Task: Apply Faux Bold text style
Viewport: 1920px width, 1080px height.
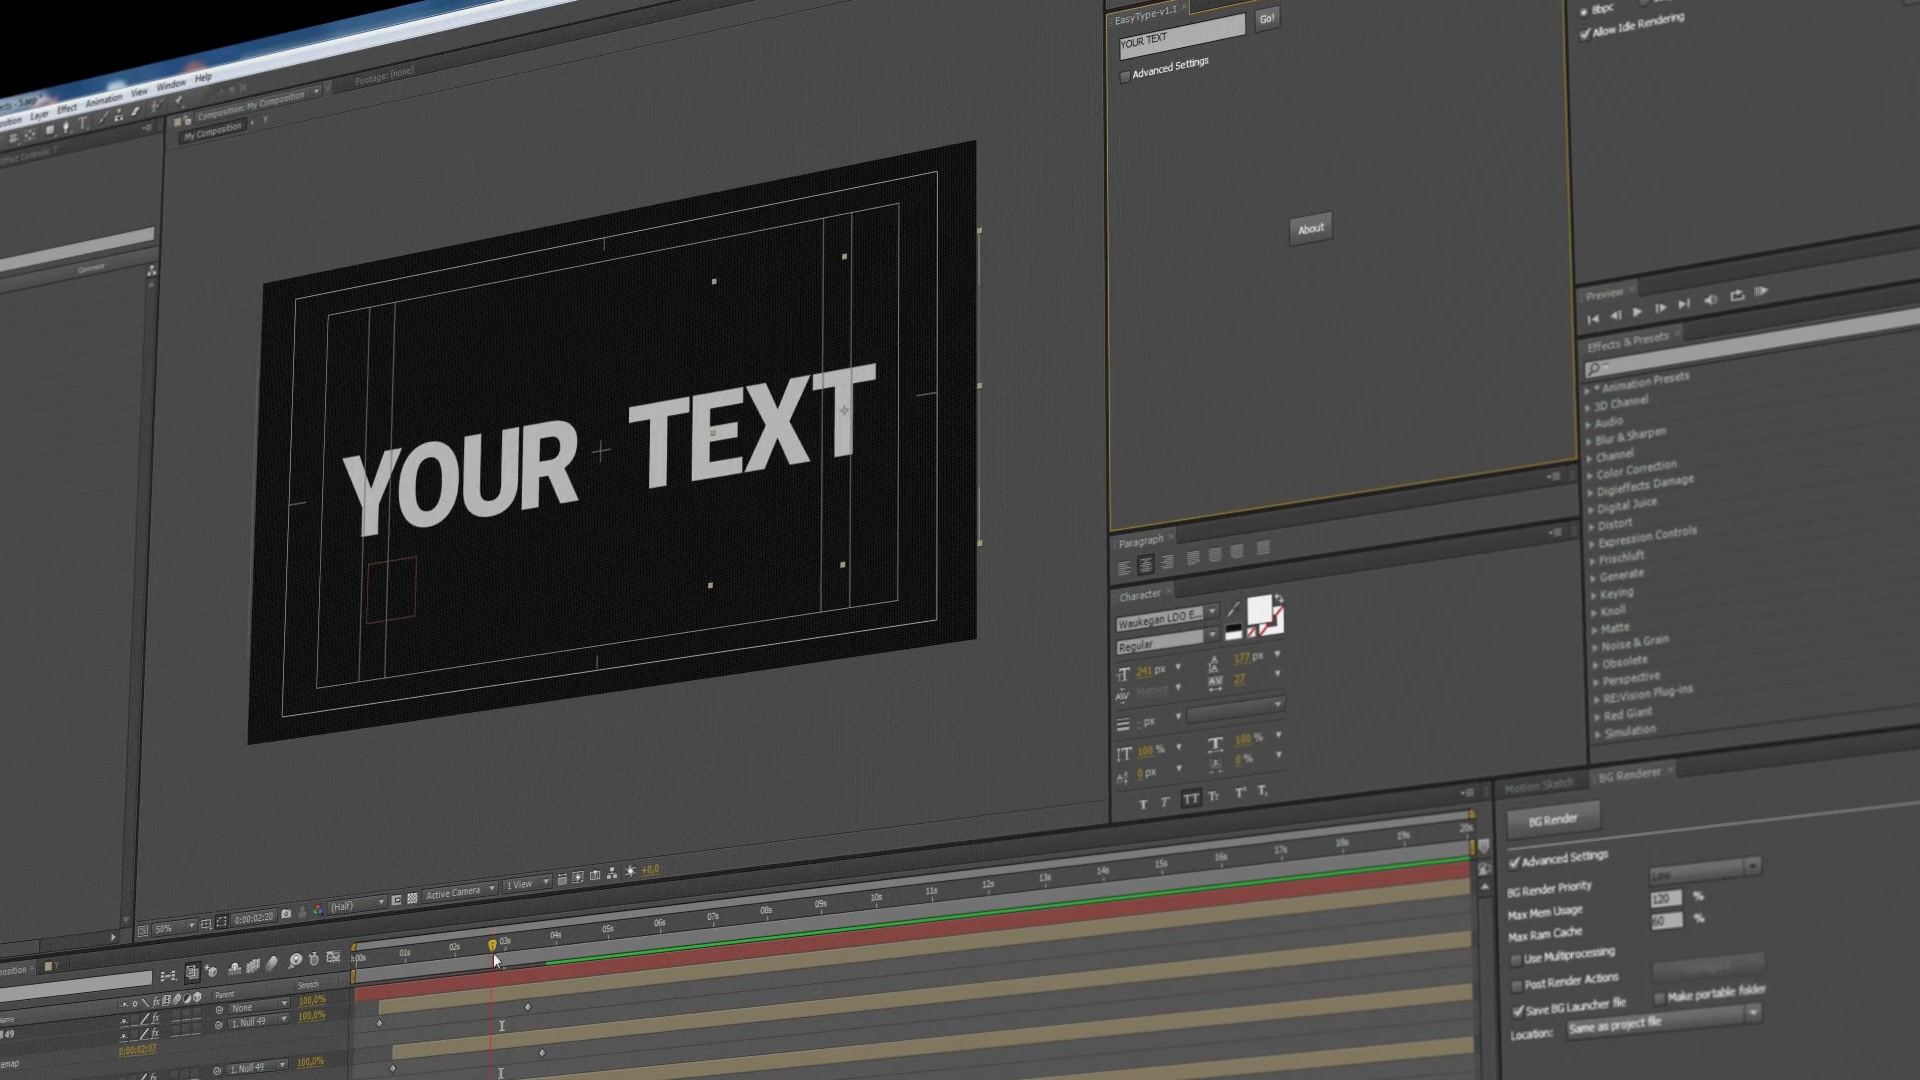Action: click(x=1143, y=804)
